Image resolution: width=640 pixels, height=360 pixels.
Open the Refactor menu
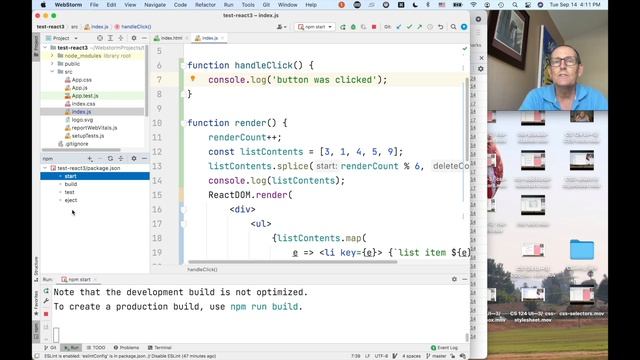[x=205, y=5]
